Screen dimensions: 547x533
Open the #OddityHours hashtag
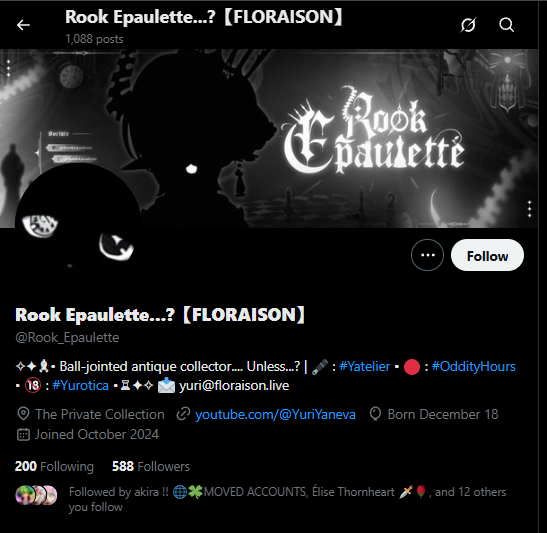[473, 366]
